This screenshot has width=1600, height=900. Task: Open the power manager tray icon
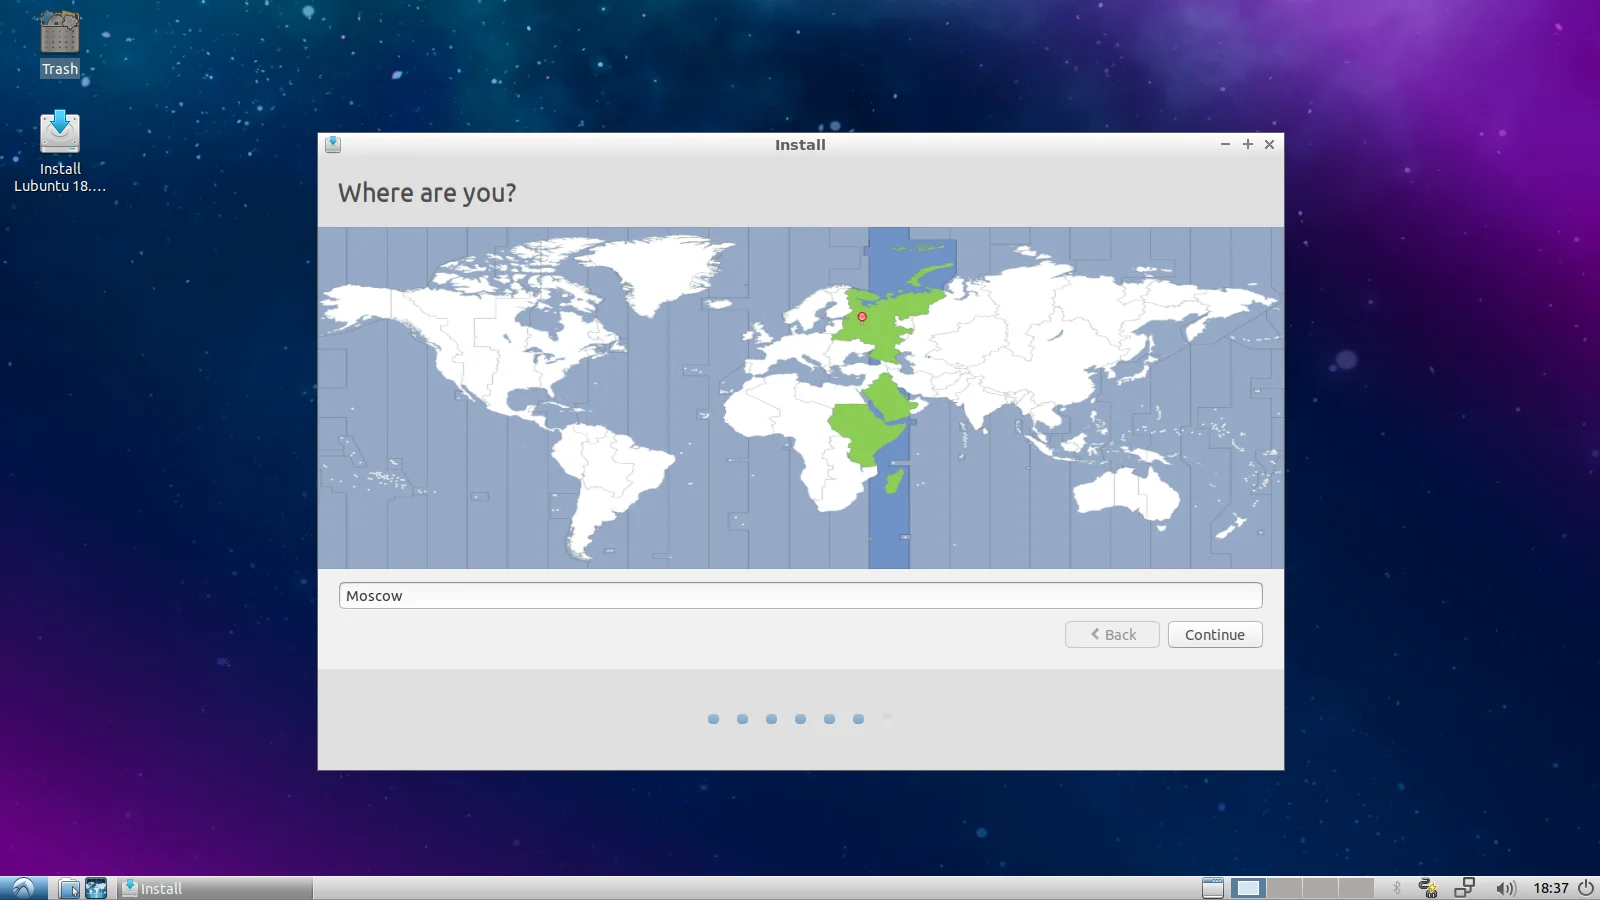click(1428, 888)
